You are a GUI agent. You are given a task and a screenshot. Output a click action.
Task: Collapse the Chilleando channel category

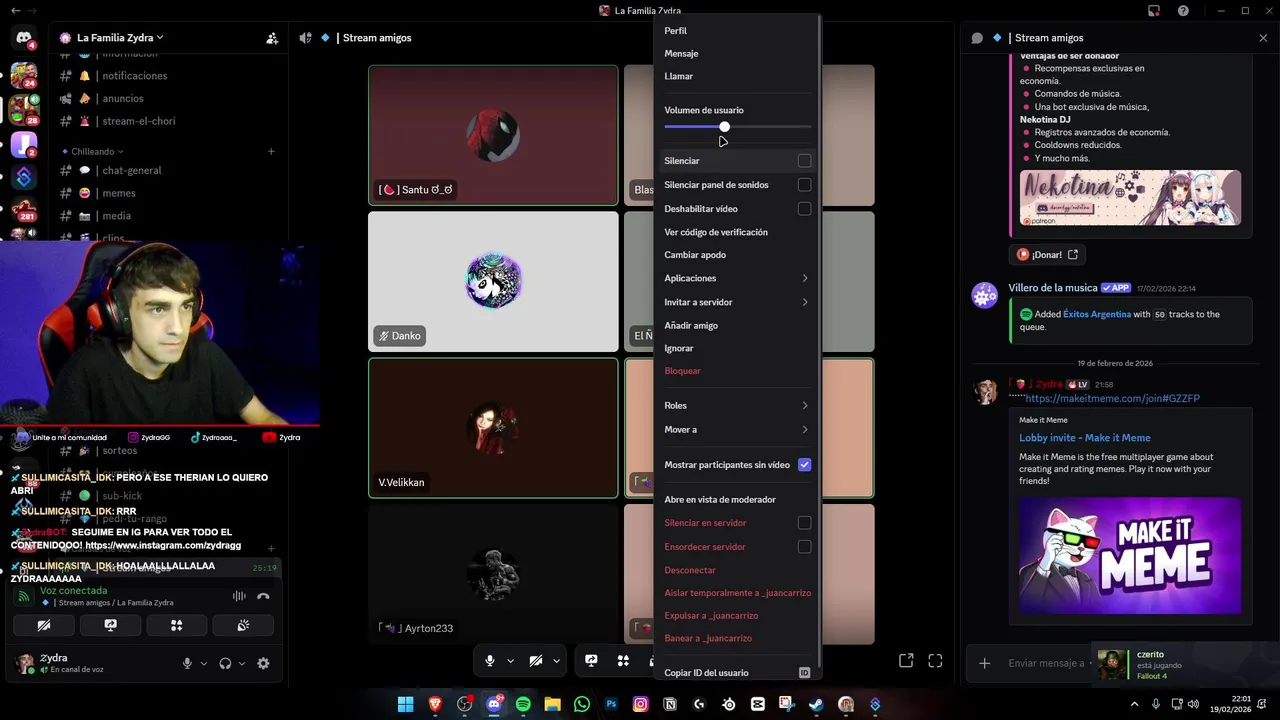(x=97, y=152)
